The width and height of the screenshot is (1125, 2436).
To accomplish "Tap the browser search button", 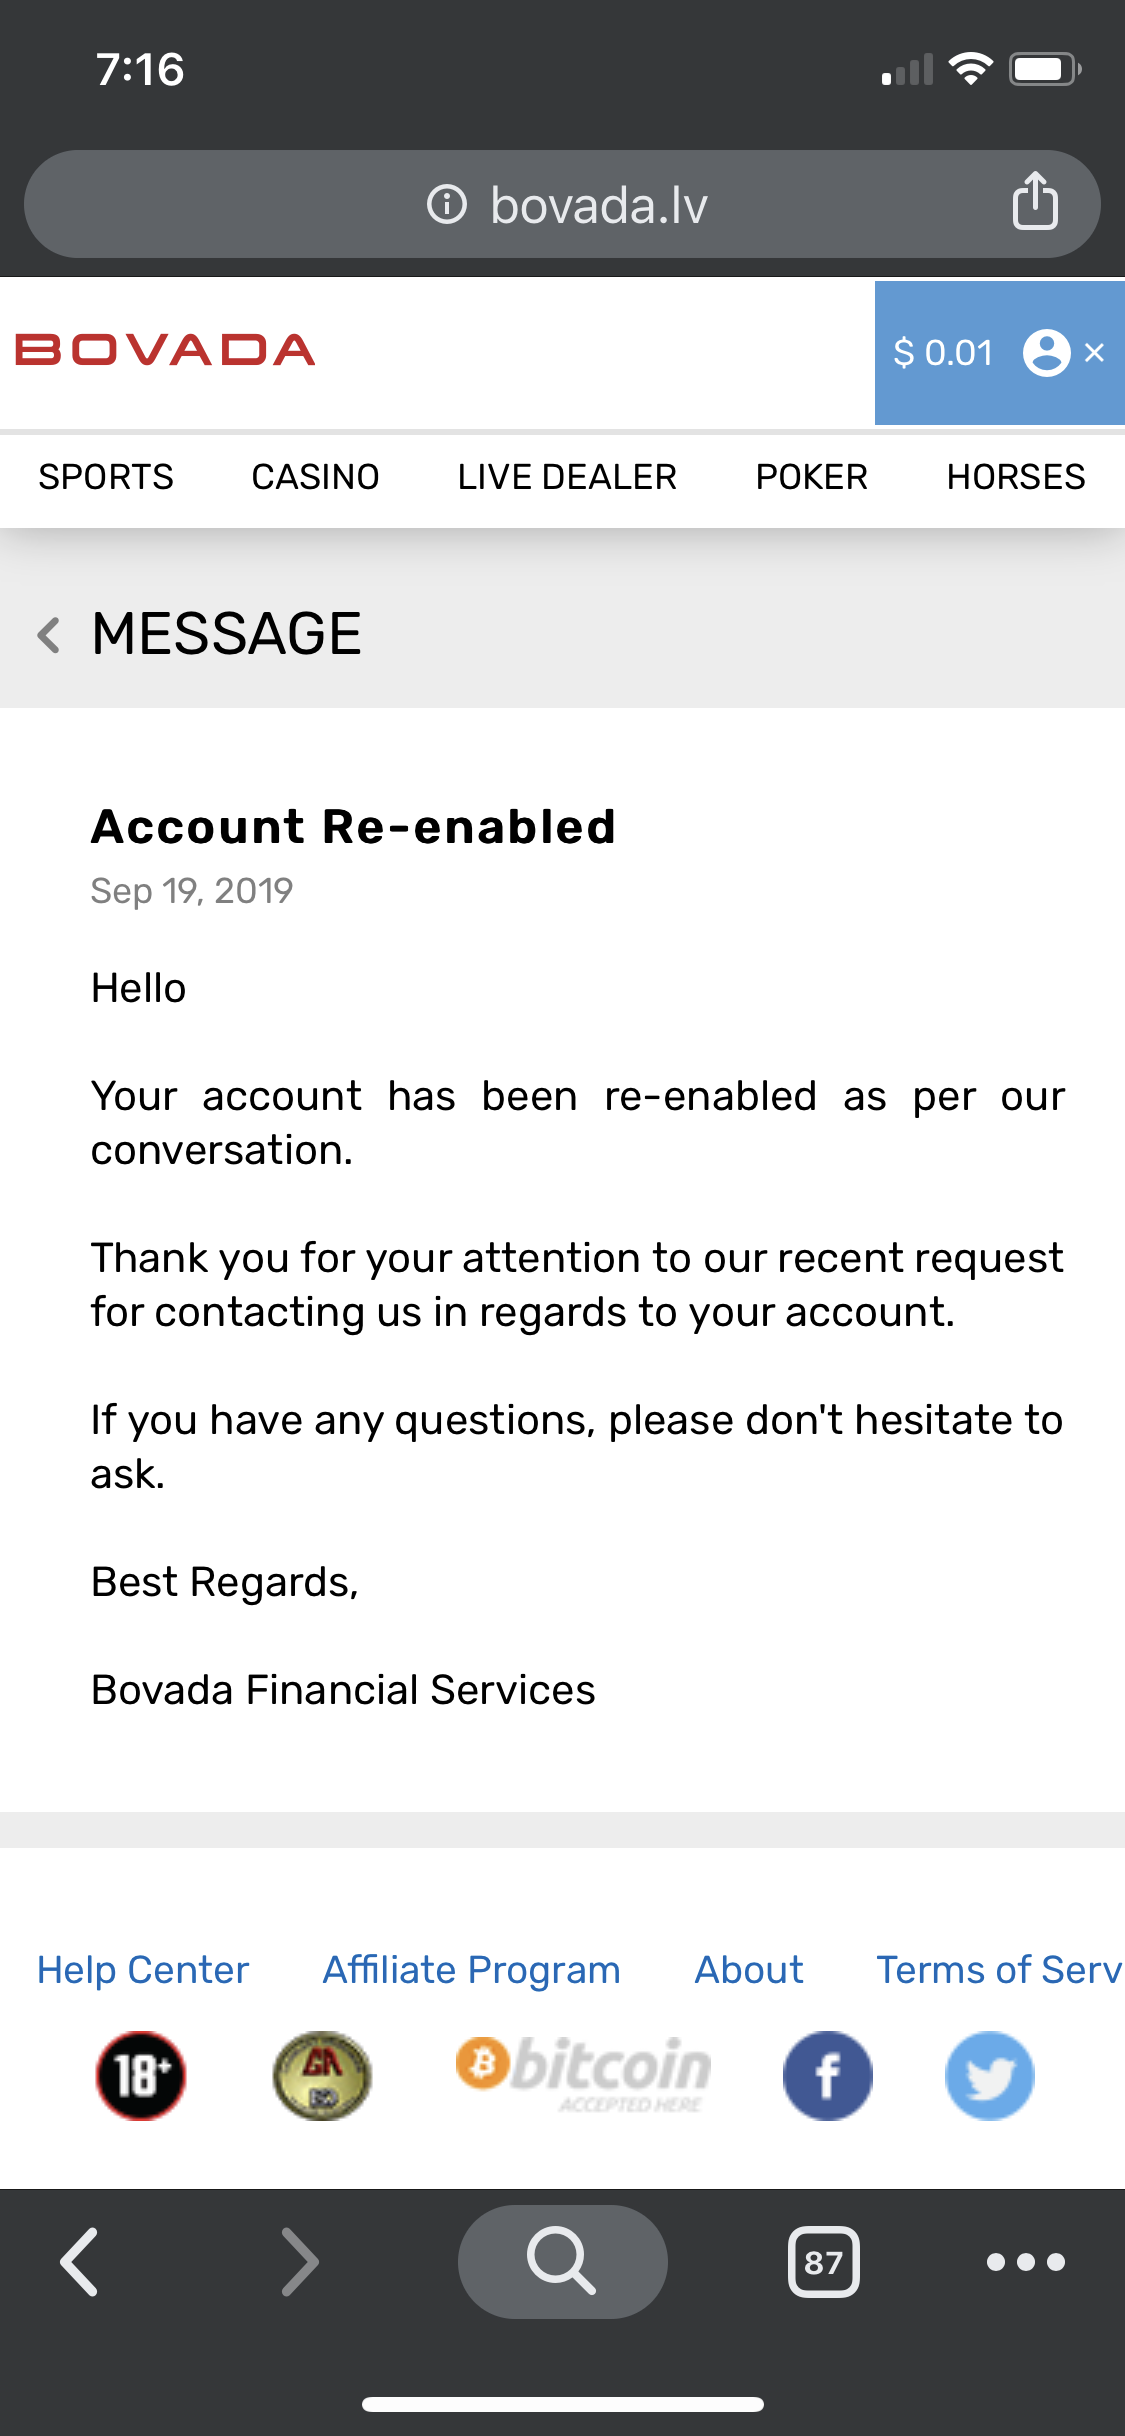I will tap(562, 2261).
